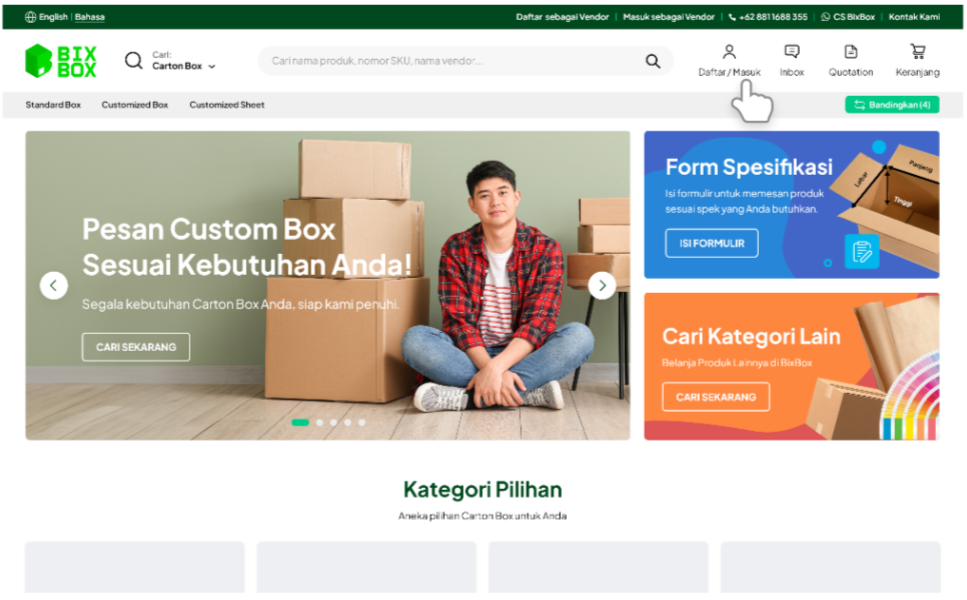Screen dimensions: 967x600
Task: Click the BixBox logo
Action: point(61,61)
